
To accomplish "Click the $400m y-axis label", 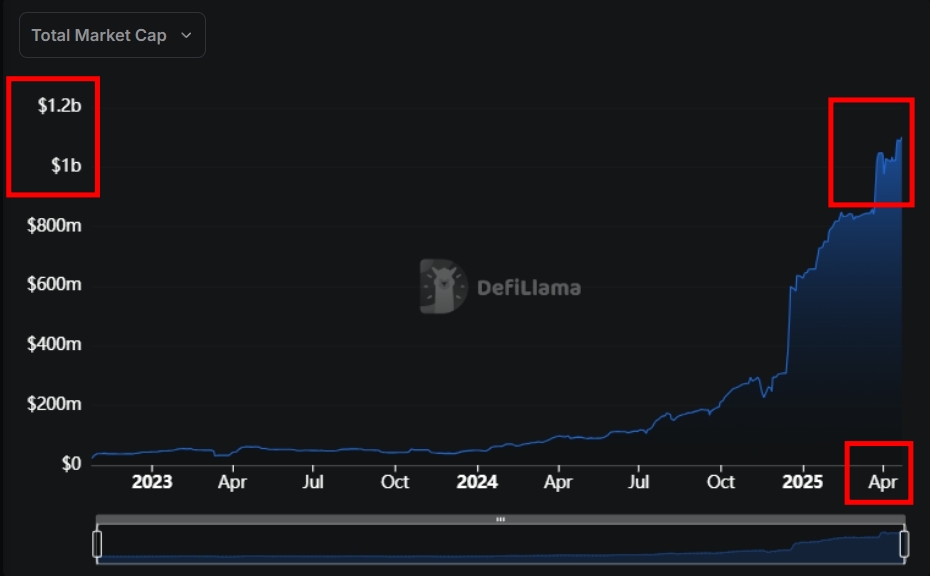I will (54, 344).
